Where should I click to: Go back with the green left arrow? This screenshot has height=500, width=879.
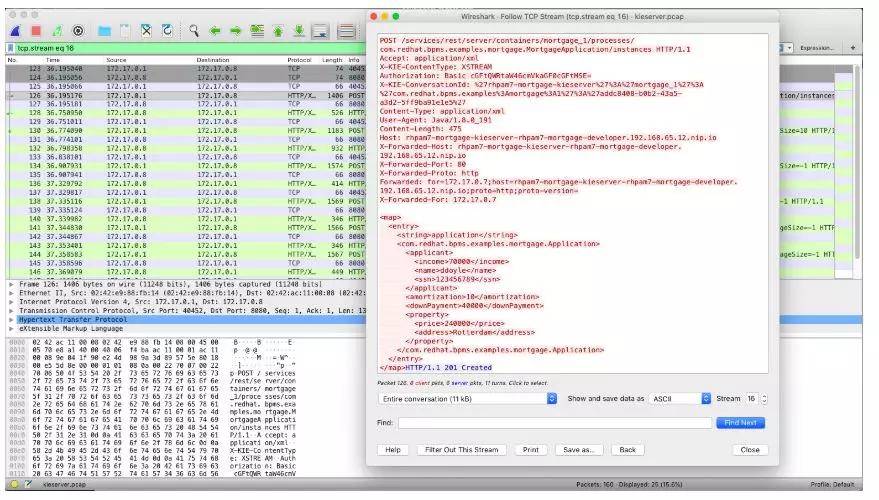(x=215, y=31)
